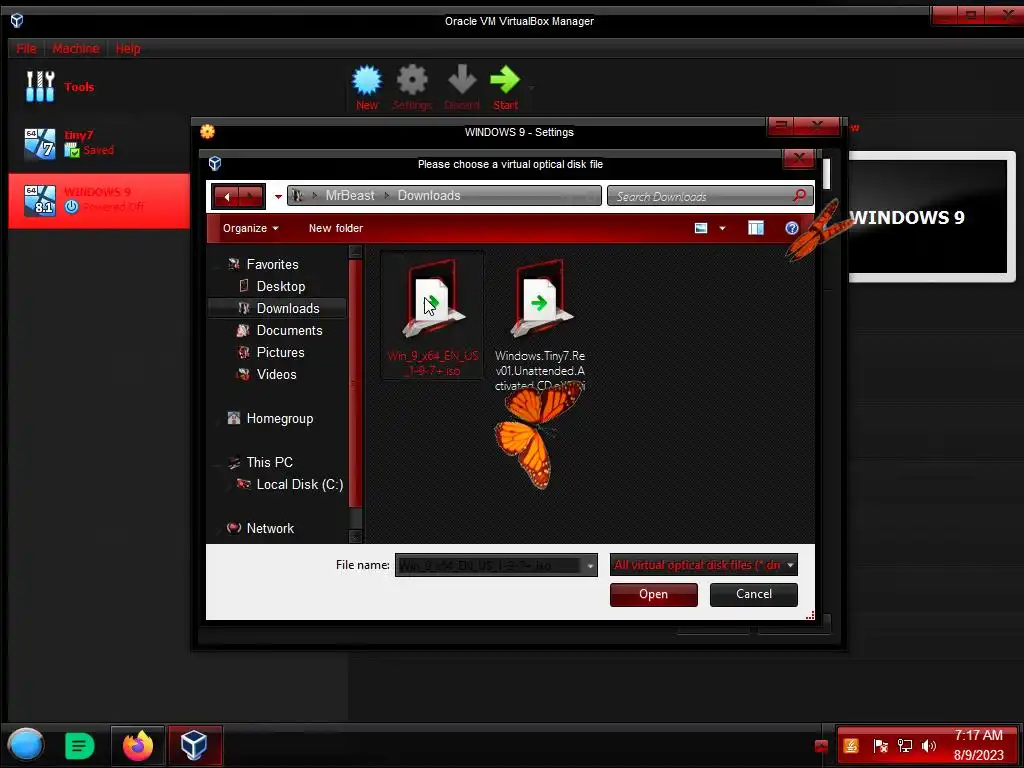Viewport: 1024px width, 768px height.
Task: Click the Forward navigation arrow in file dialog
Action: click(251, 196)
